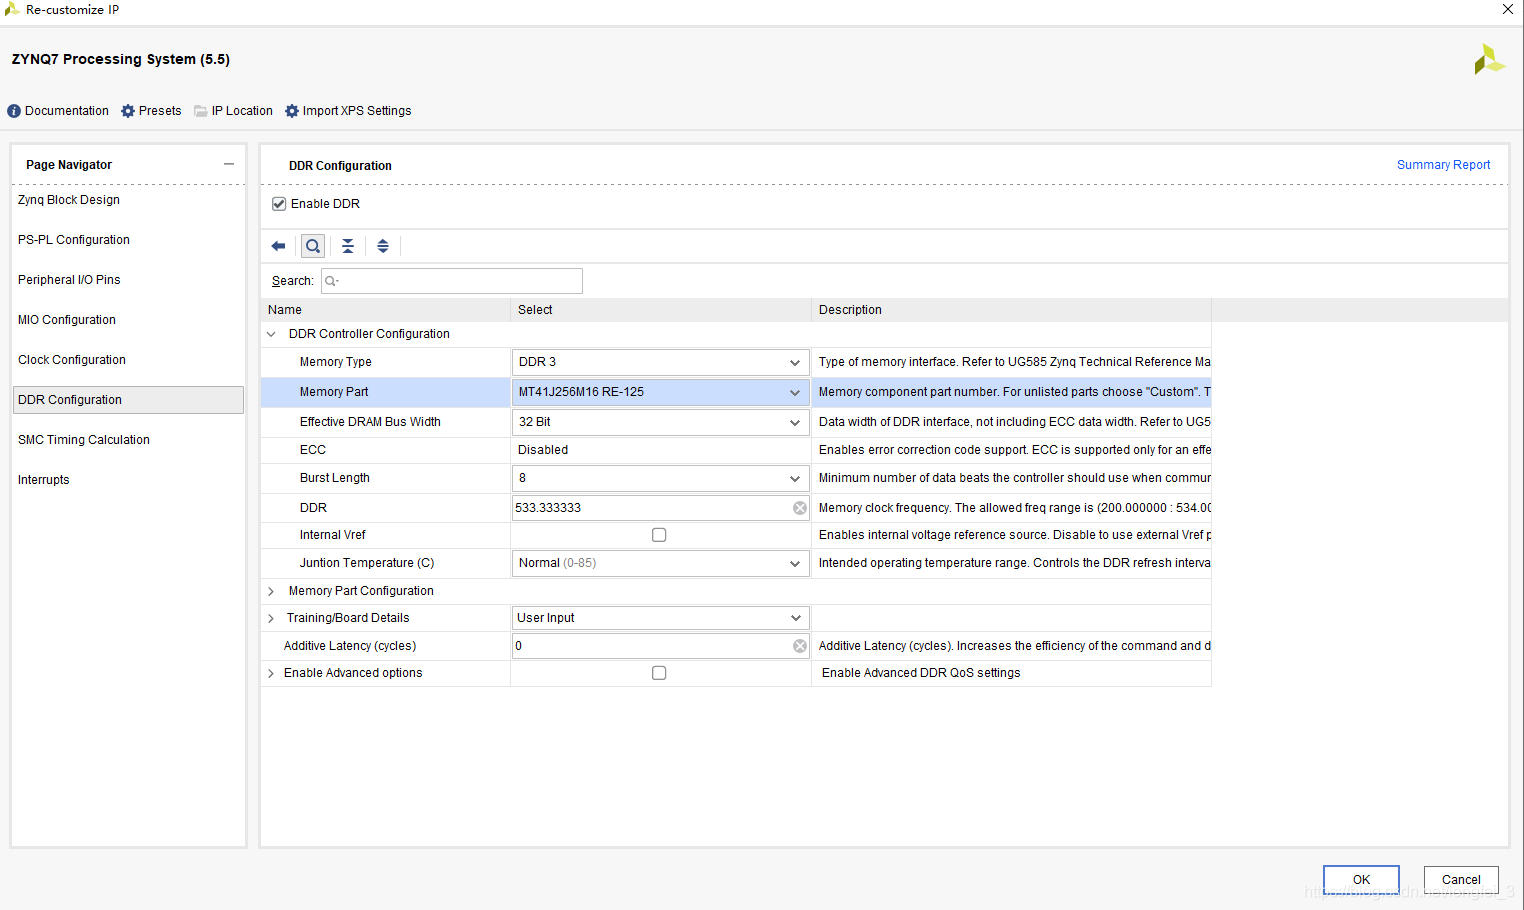The width and height of the screenshot is (1524, 910).
Task: Select the Additive Latency (cycles) row label
Action: [350, 646]
